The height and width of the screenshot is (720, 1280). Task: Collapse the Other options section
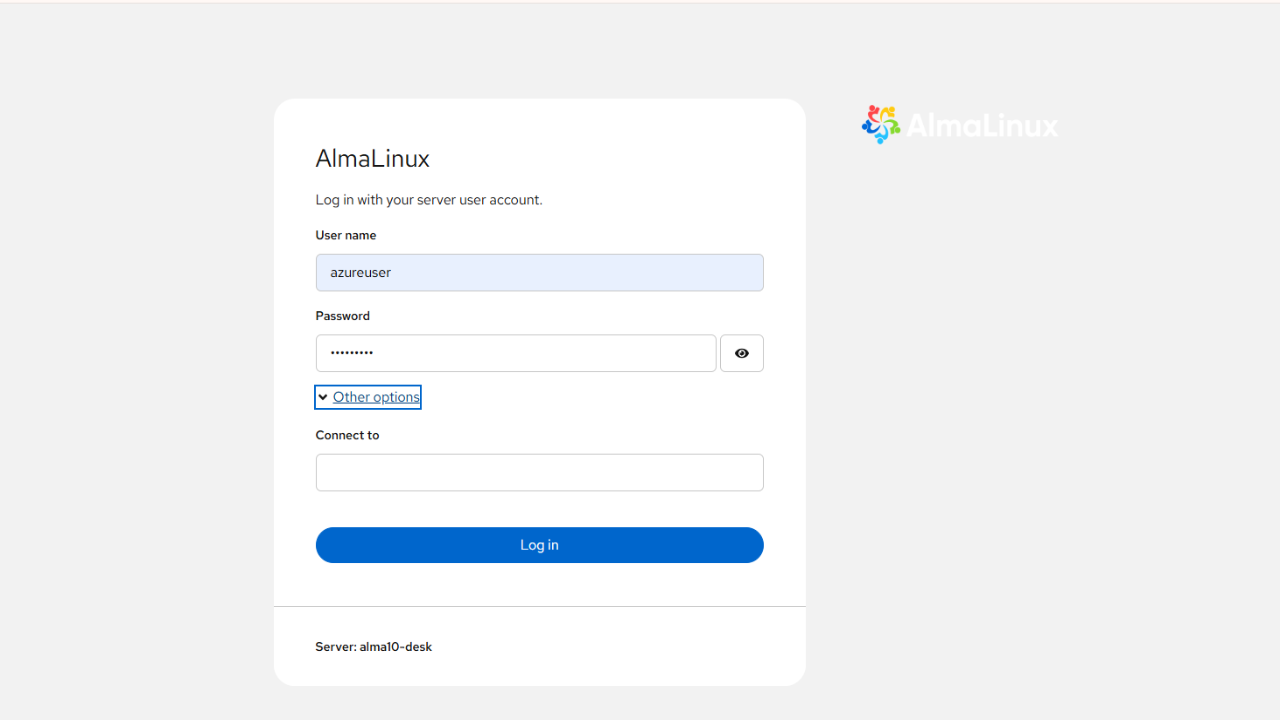click(x=368, y=397)
